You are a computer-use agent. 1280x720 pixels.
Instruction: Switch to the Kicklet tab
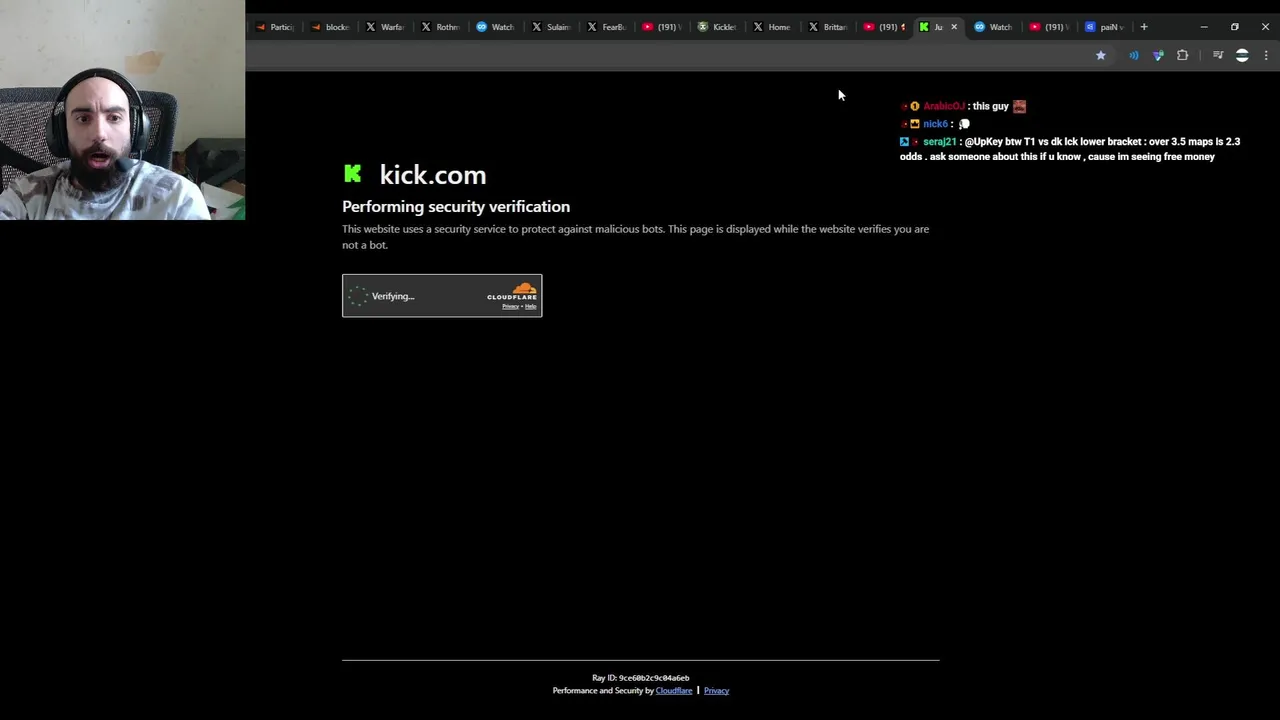[716, 27]
